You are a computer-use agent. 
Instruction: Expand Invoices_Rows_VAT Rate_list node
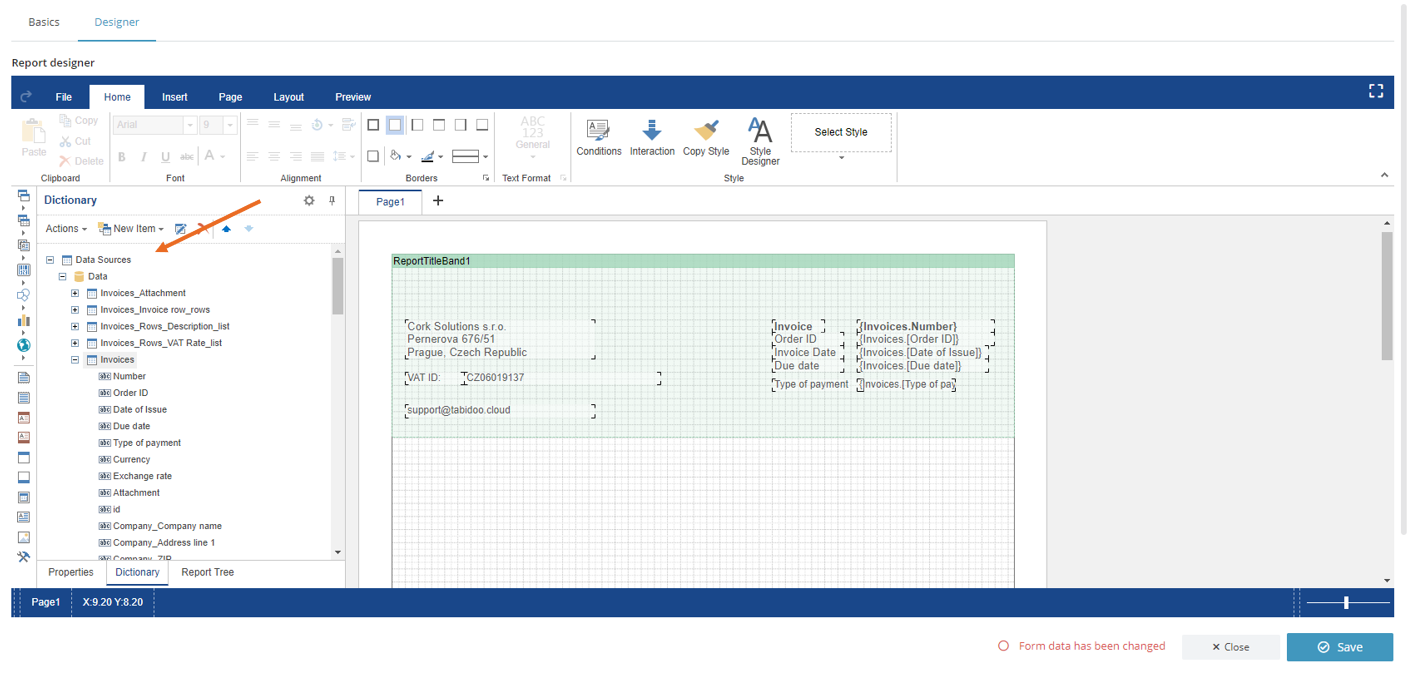75,343
